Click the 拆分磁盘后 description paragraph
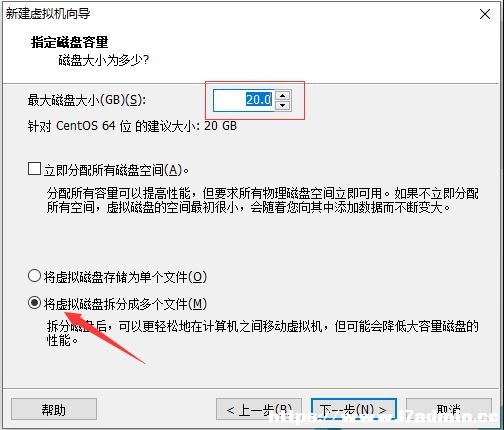 click(x=263, y=333)
